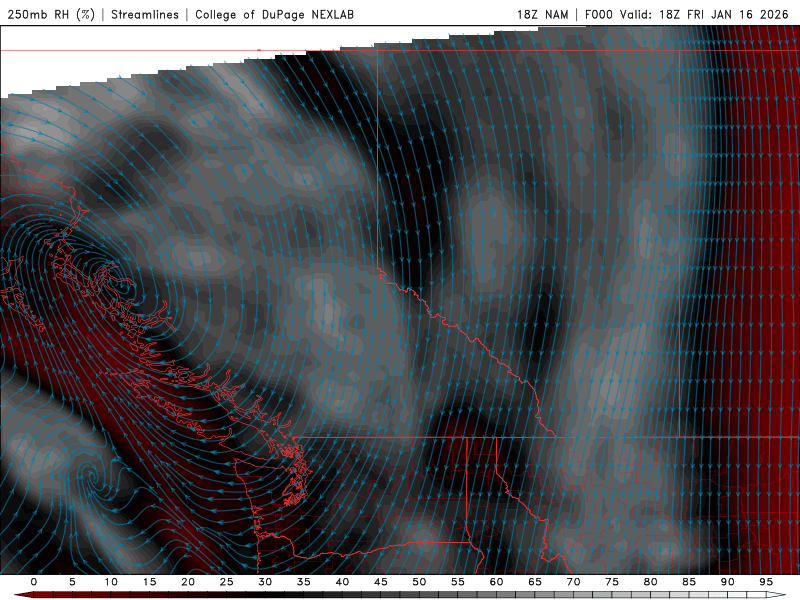This screenshot has height=600, width=800.
Task: Select the "35" value on the colorbar
Action: pyautogui.click(x=304, y=582)
